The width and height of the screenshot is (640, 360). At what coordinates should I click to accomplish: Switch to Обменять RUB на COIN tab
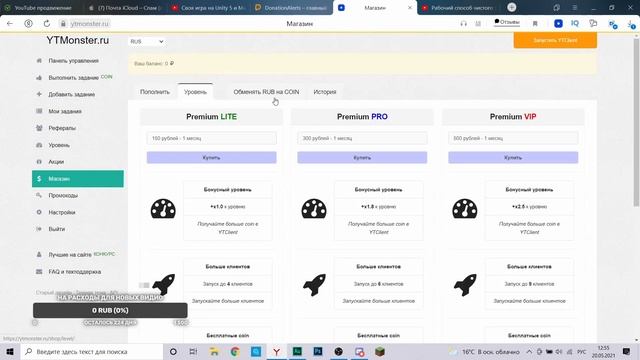coord(266,92)
